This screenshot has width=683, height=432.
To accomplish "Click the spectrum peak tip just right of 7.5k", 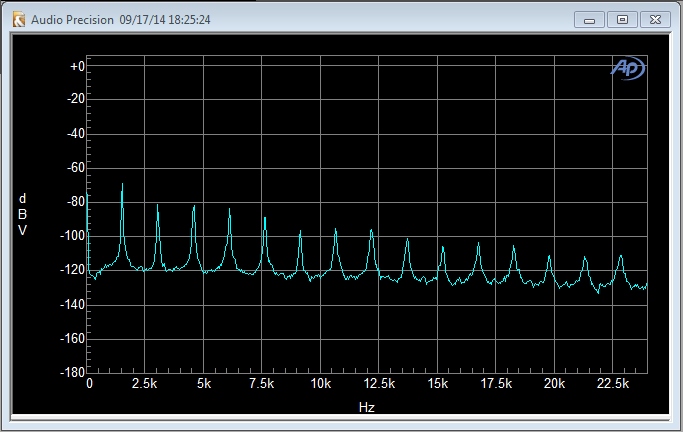I will [265, 218].
